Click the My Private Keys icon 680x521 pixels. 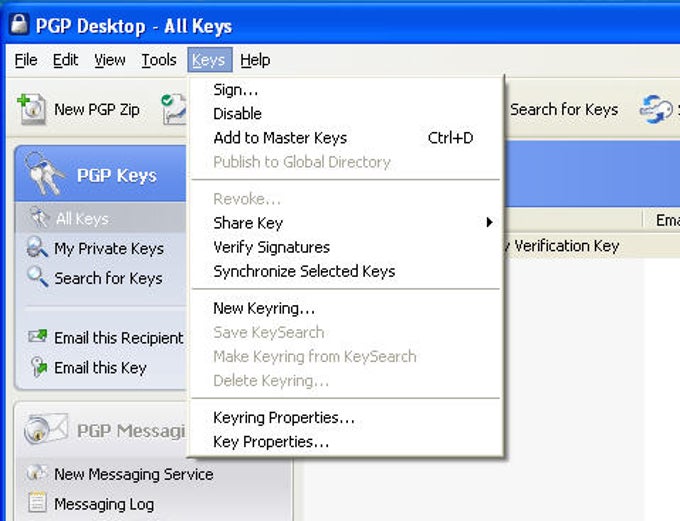[37, 247]
